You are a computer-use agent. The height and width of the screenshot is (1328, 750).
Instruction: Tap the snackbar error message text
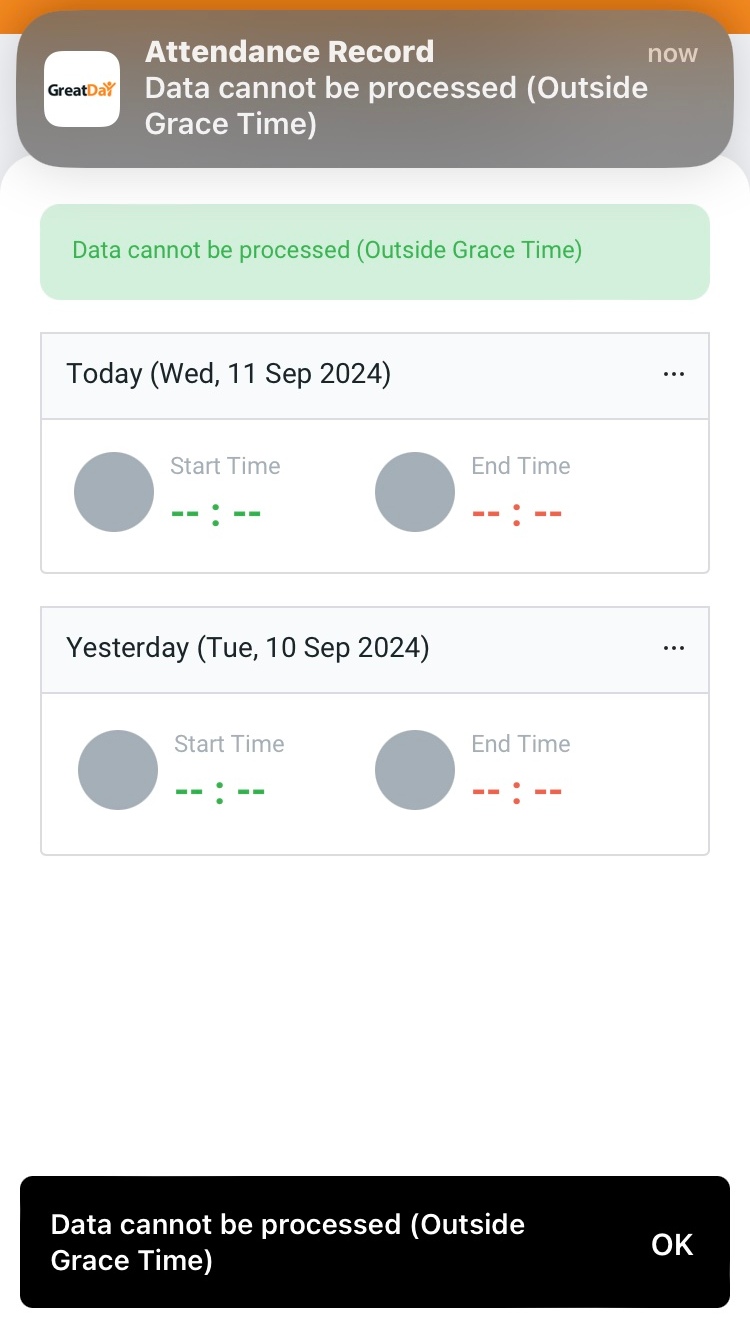pyautogui.click(x=288, y=1243)
